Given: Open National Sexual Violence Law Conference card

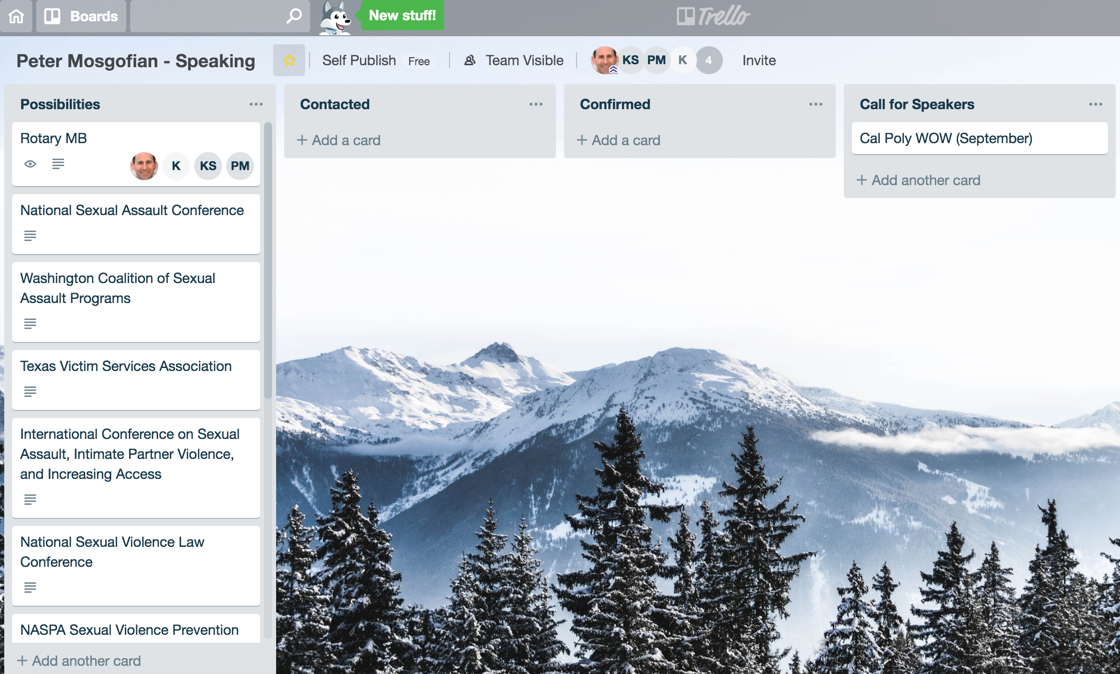Looking at the screenshot, I should point(136,565).
